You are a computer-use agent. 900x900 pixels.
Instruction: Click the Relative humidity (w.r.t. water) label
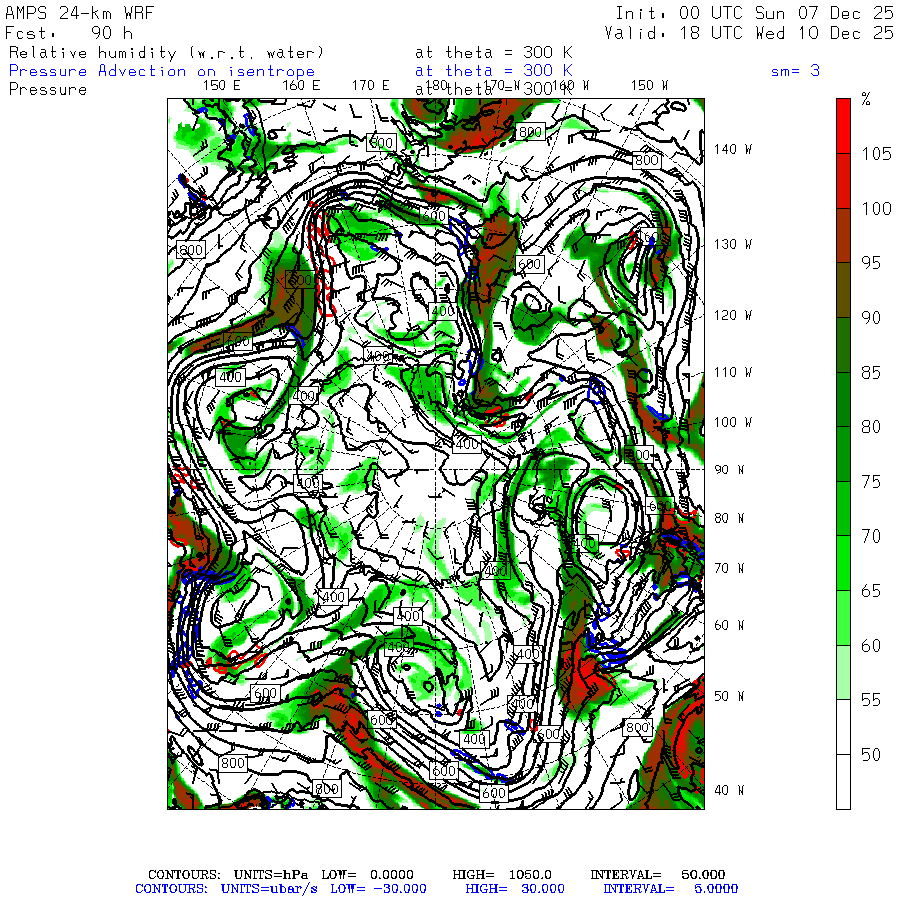coord(166,52)
